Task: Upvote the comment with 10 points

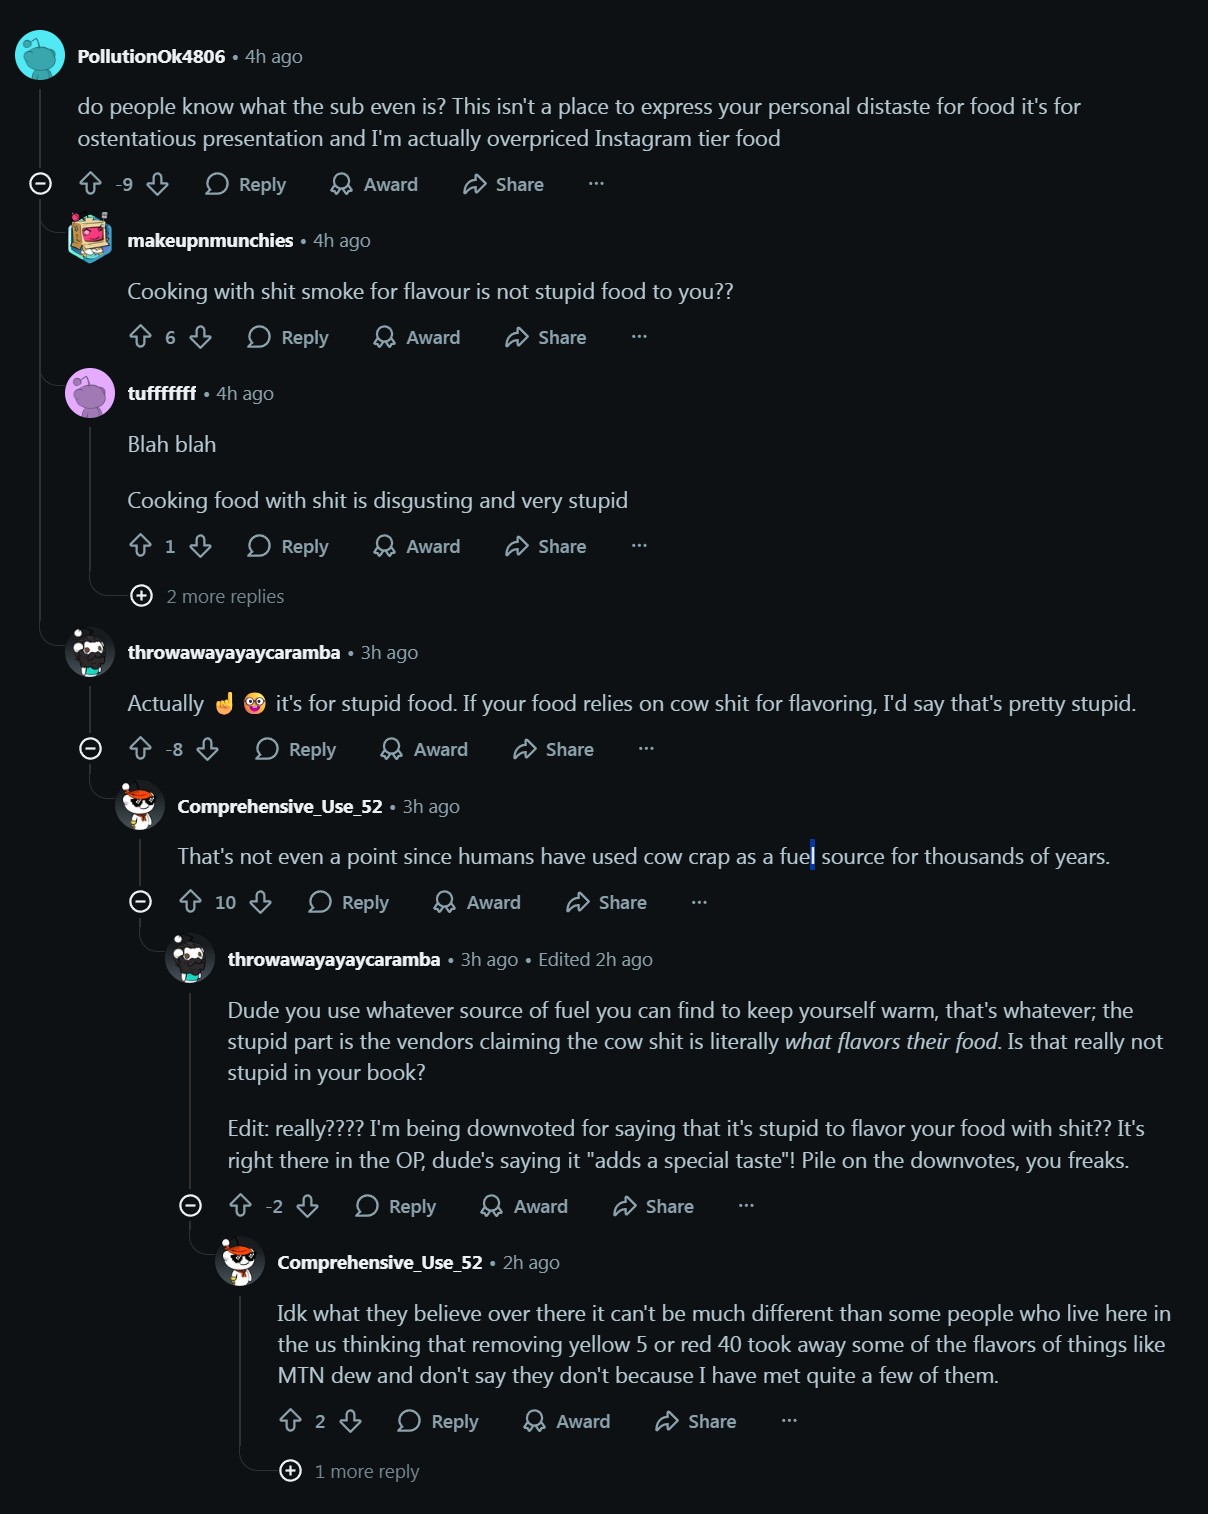Action: (191, 902)
